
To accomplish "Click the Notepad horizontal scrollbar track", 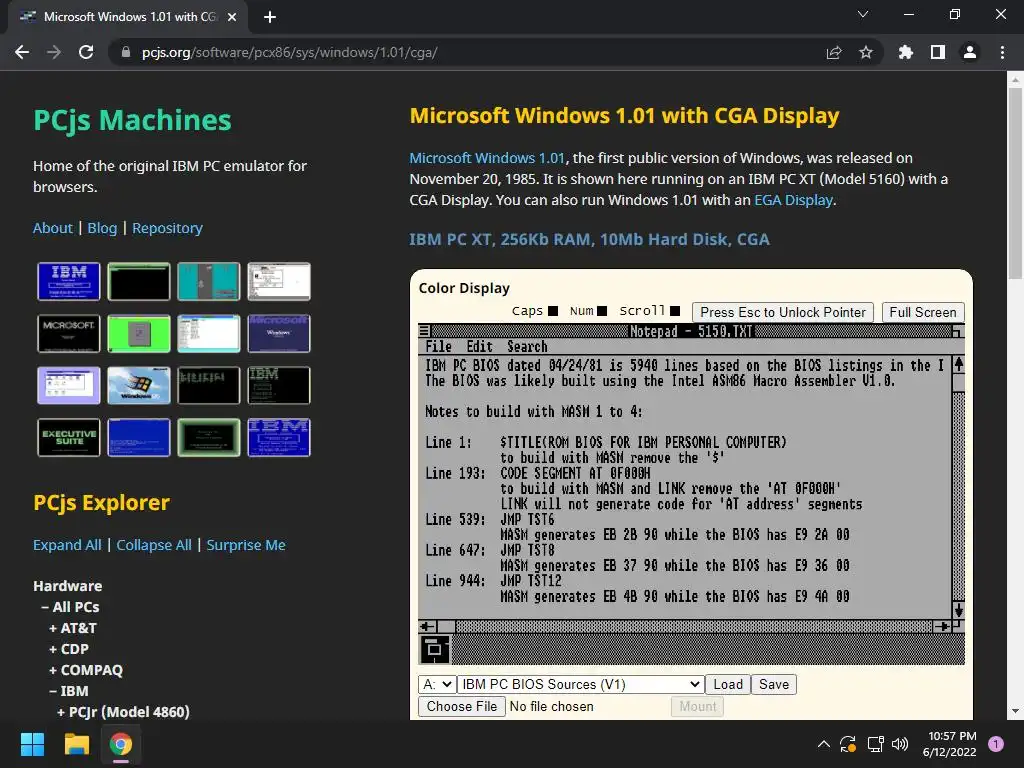I will click(694, 626).
